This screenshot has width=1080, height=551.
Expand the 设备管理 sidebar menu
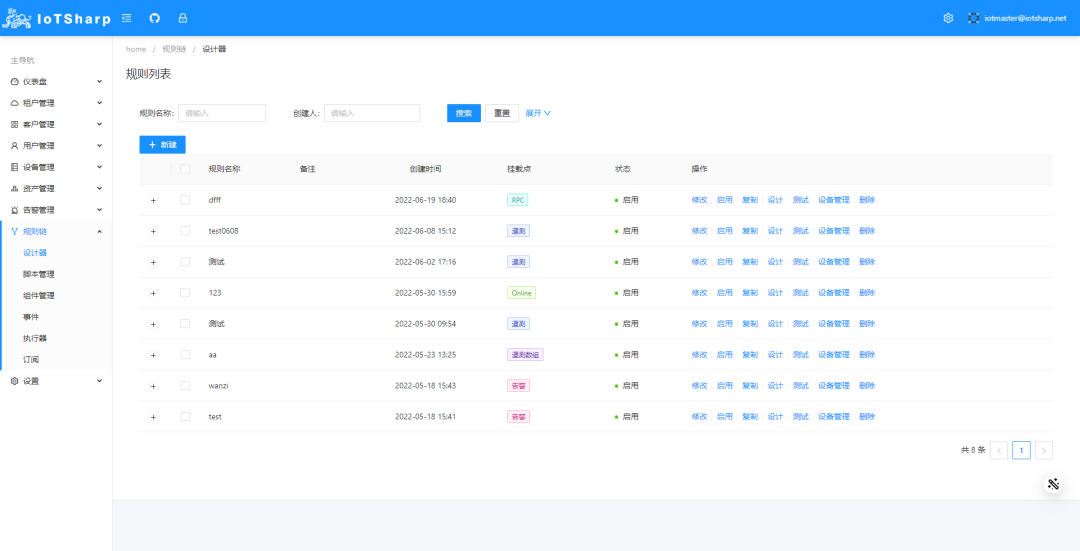click(56, 167)
